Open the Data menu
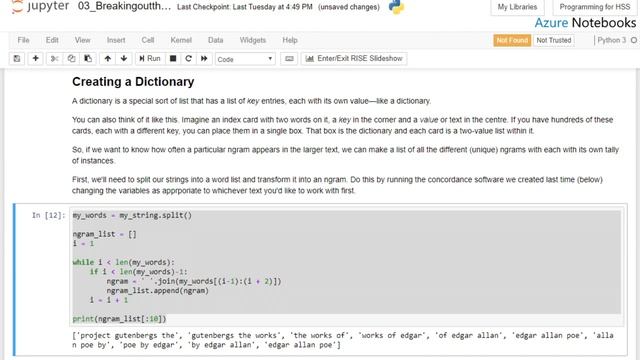This screenshot has height=360, width=640. (x=216, y=40)
